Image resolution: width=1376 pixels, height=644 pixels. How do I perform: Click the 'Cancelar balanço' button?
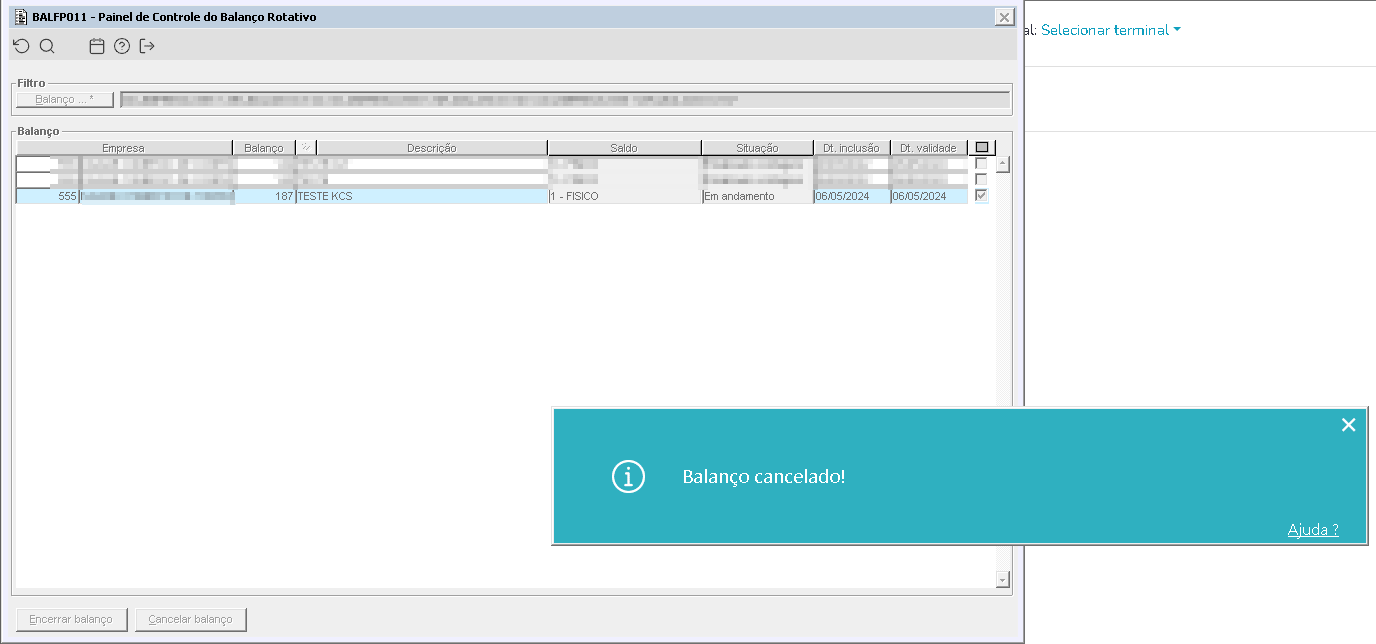point(190,619)
